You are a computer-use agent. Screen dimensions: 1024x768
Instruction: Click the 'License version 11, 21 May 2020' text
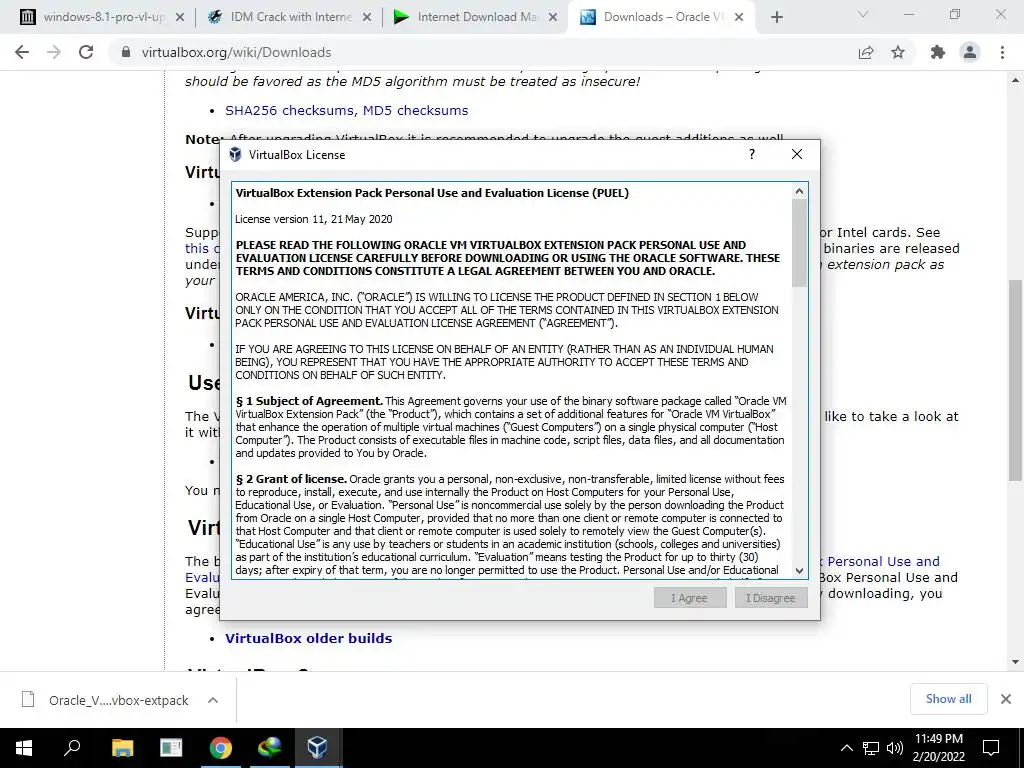pos(313,219)
